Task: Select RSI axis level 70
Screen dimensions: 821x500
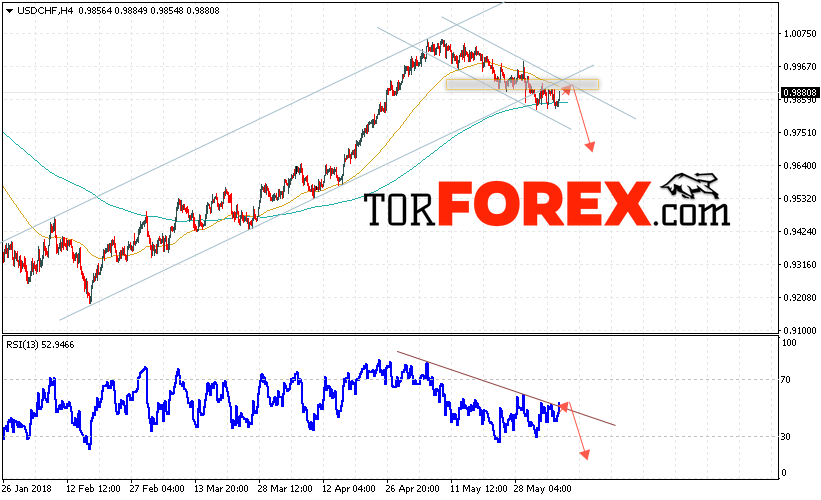Action: point(785,380)
